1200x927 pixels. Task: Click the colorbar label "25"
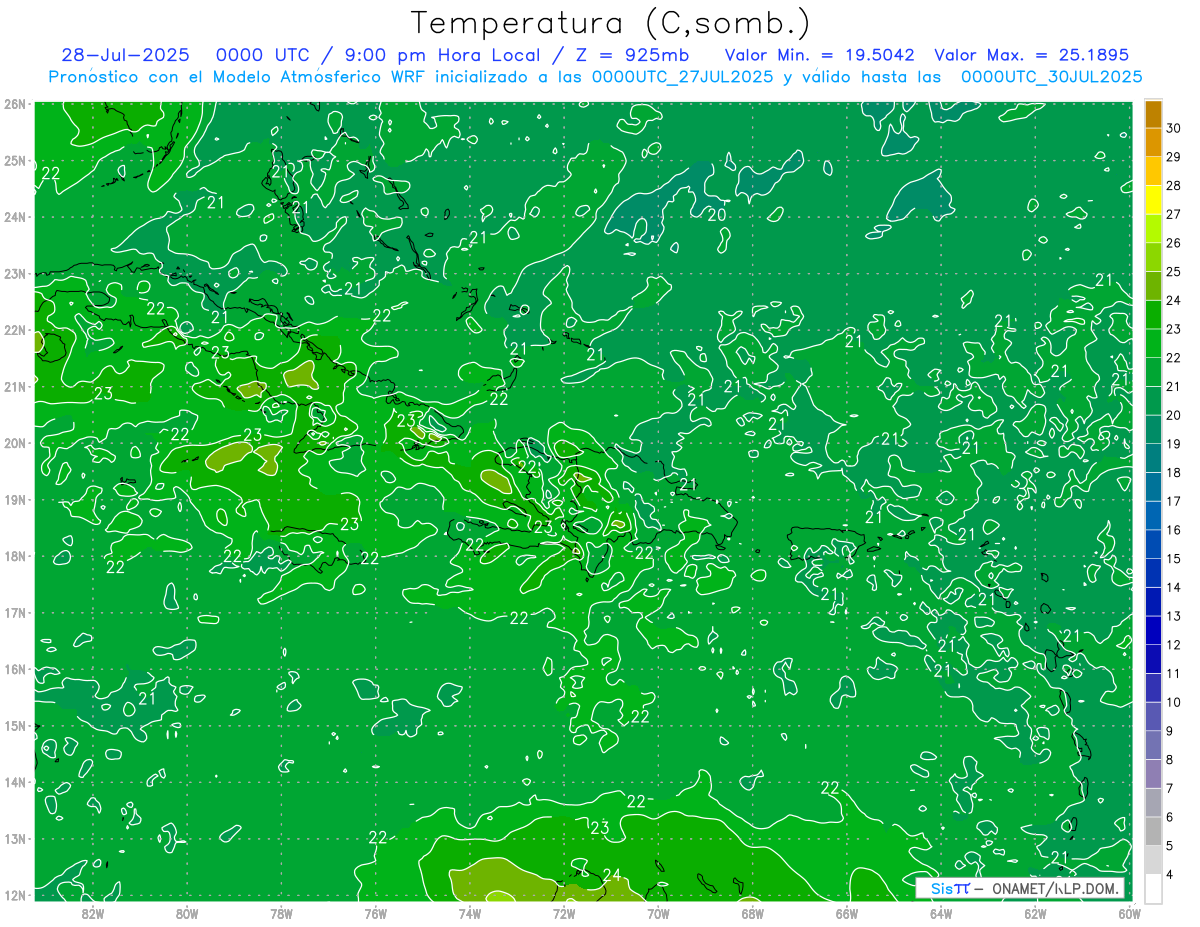pyautogui.click(x=1174, y=271)
